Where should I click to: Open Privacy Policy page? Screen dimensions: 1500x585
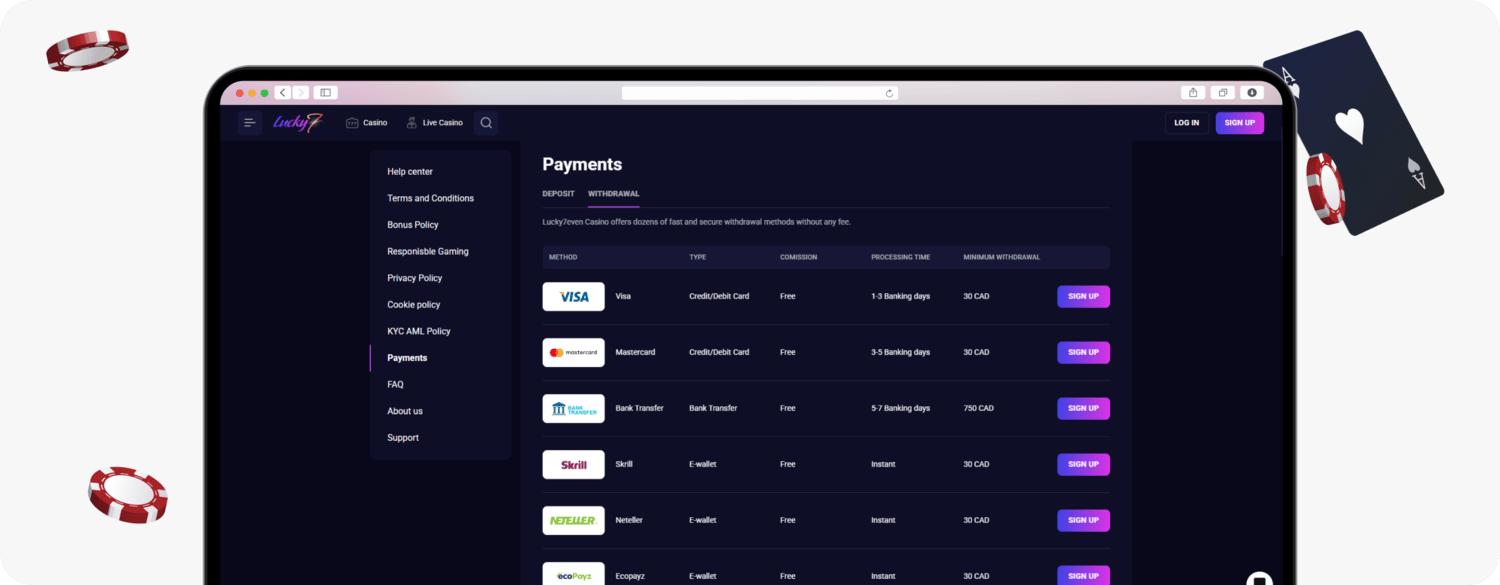(x=415, y=278)
